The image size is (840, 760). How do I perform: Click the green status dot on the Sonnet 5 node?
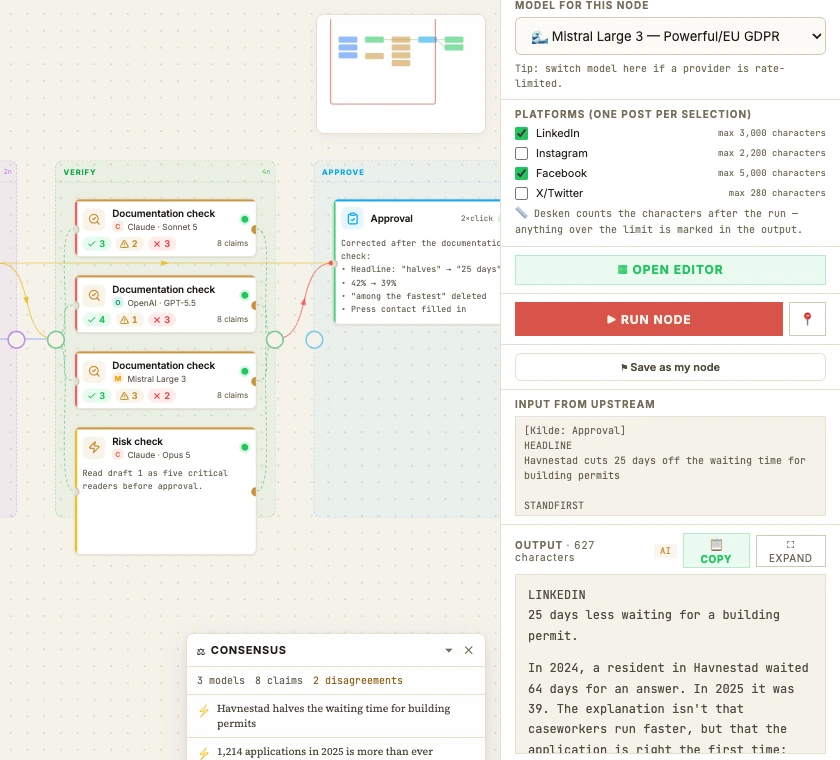[245, 219]
